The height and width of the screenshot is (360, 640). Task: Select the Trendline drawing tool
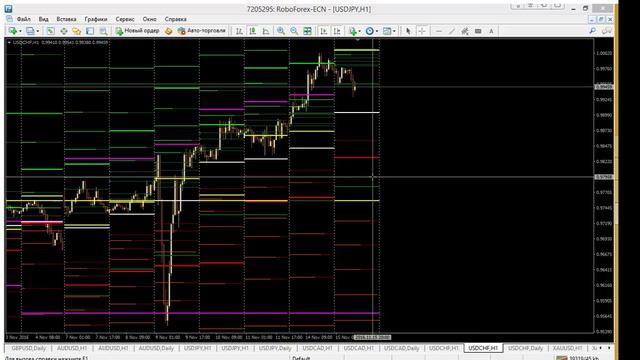[452, 31]
